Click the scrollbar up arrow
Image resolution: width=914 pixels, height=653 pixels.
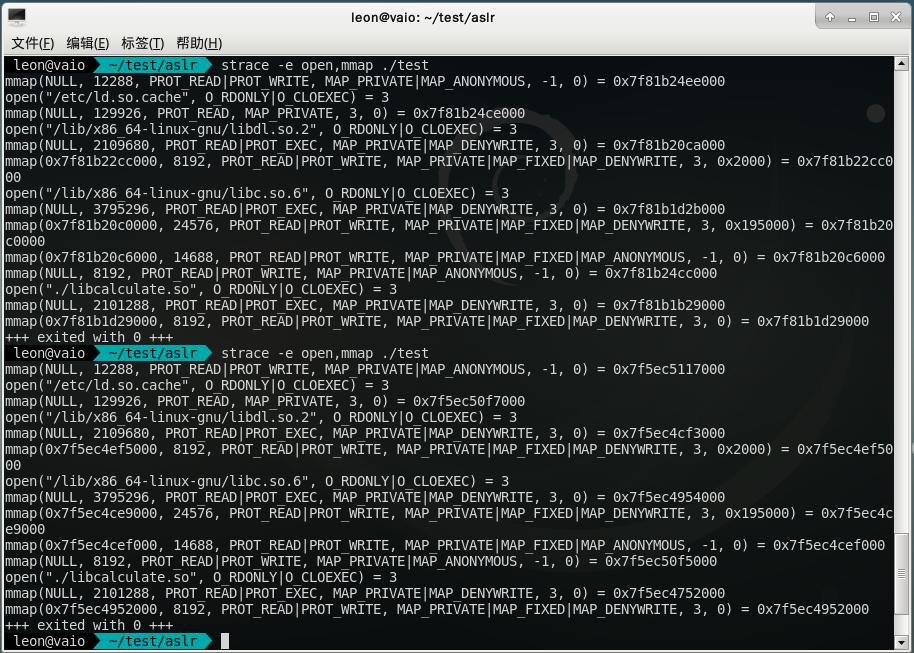[901, 63]
